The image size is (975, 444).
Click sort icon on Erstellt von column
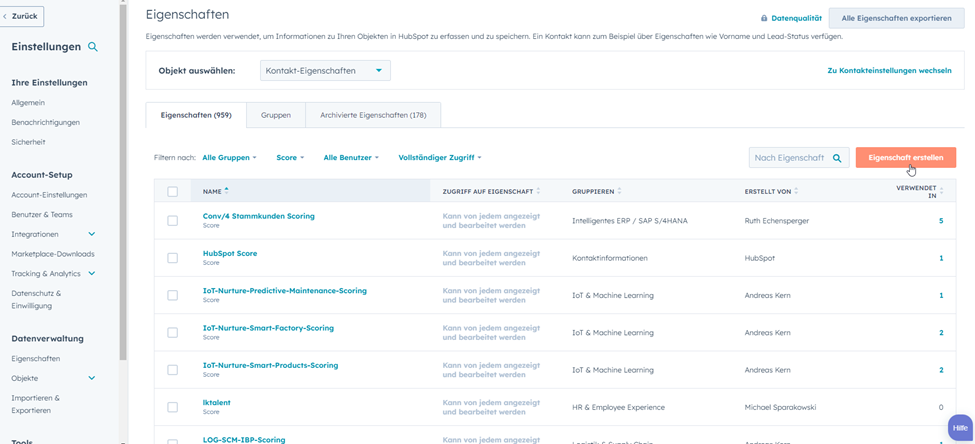[x=797, y=191]
